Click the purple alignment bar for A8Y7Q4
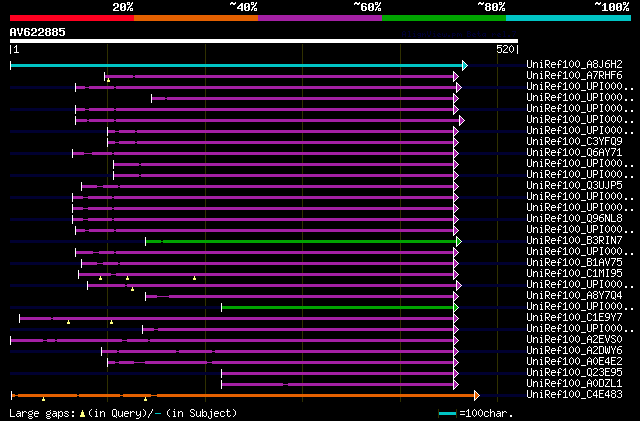Image resolution: width=640 pixels, height=421 pixels. (x=300, y=297)
